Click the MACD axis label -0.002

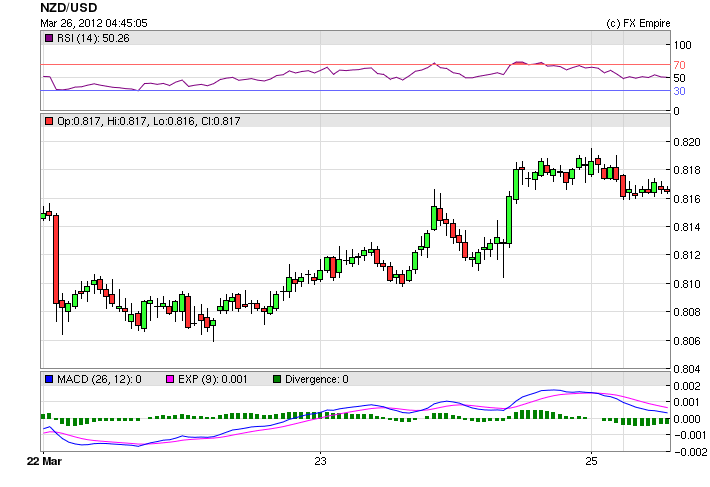pyautogui.click(x=690, y=452)
